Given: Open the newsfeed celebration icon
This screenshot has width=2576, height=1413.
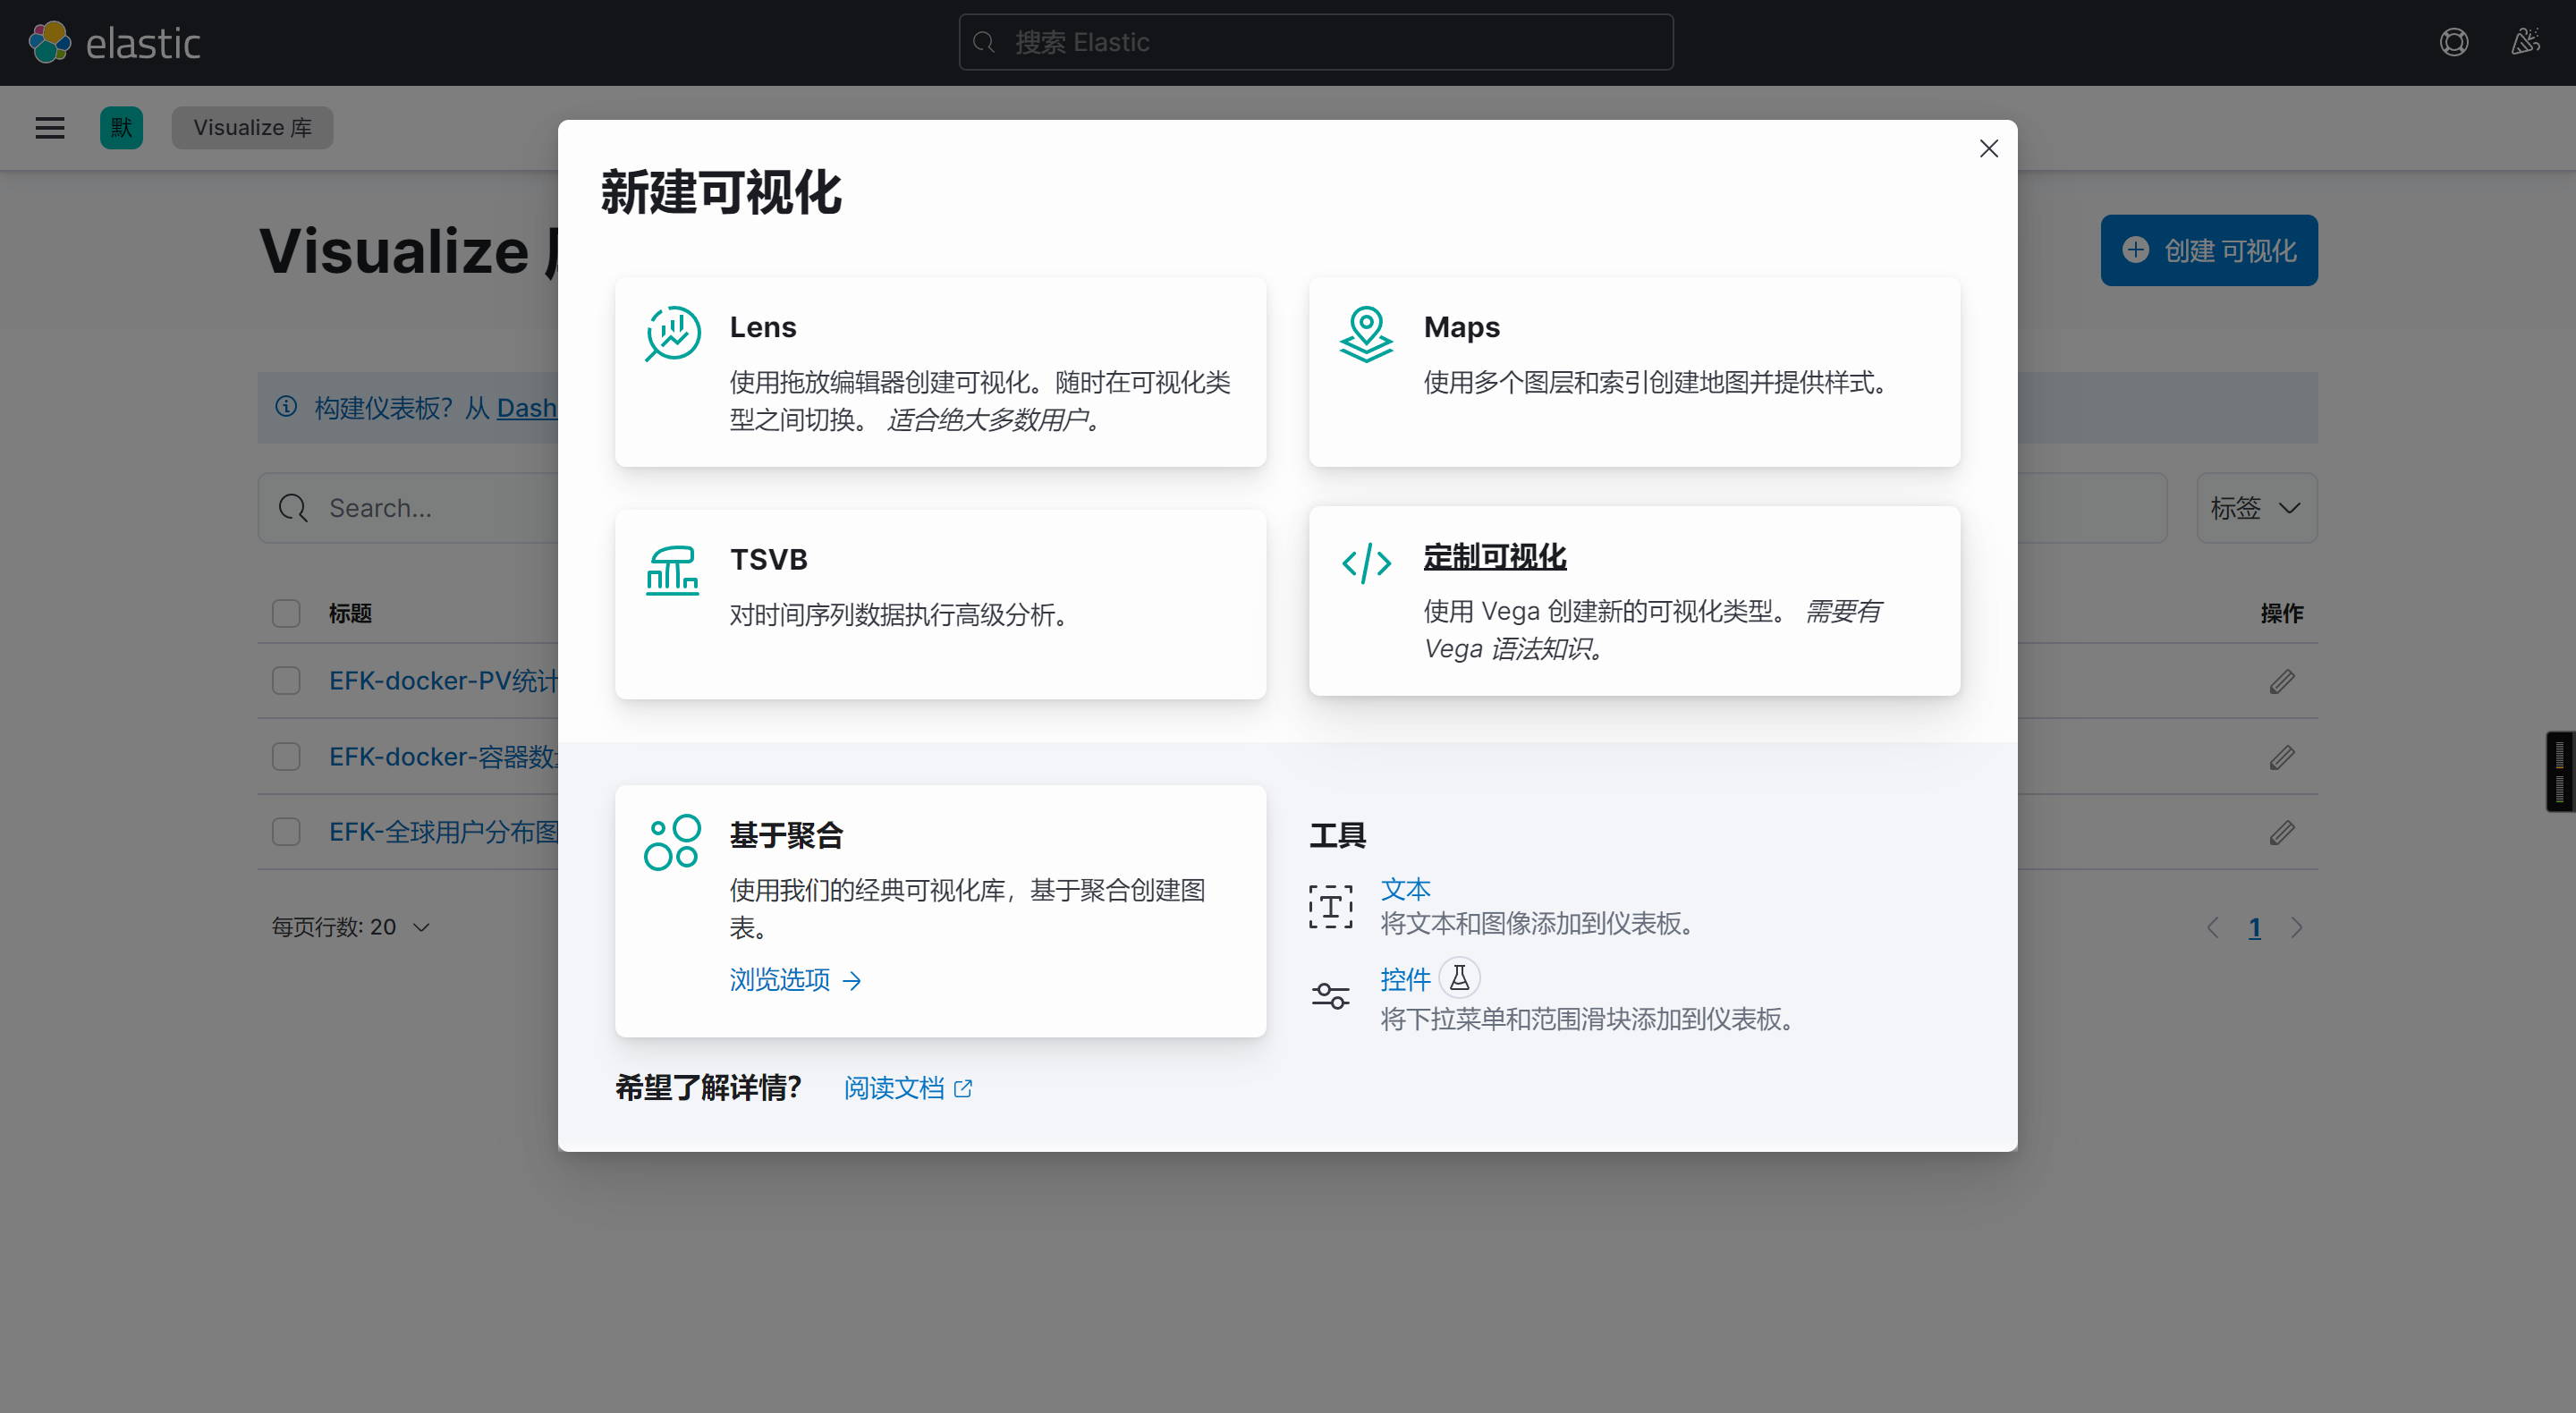Looking at the screenshot, I should coord(2525,42).
